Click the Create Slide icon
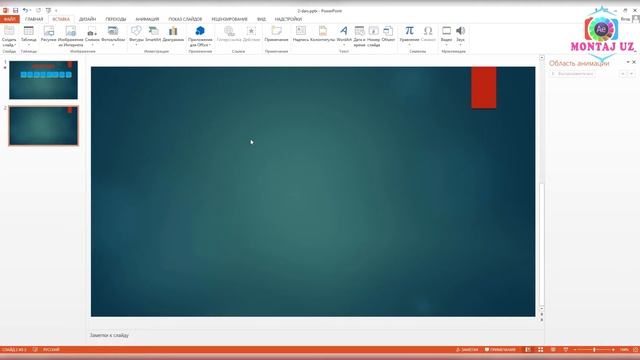 click(x=9, y=31)
